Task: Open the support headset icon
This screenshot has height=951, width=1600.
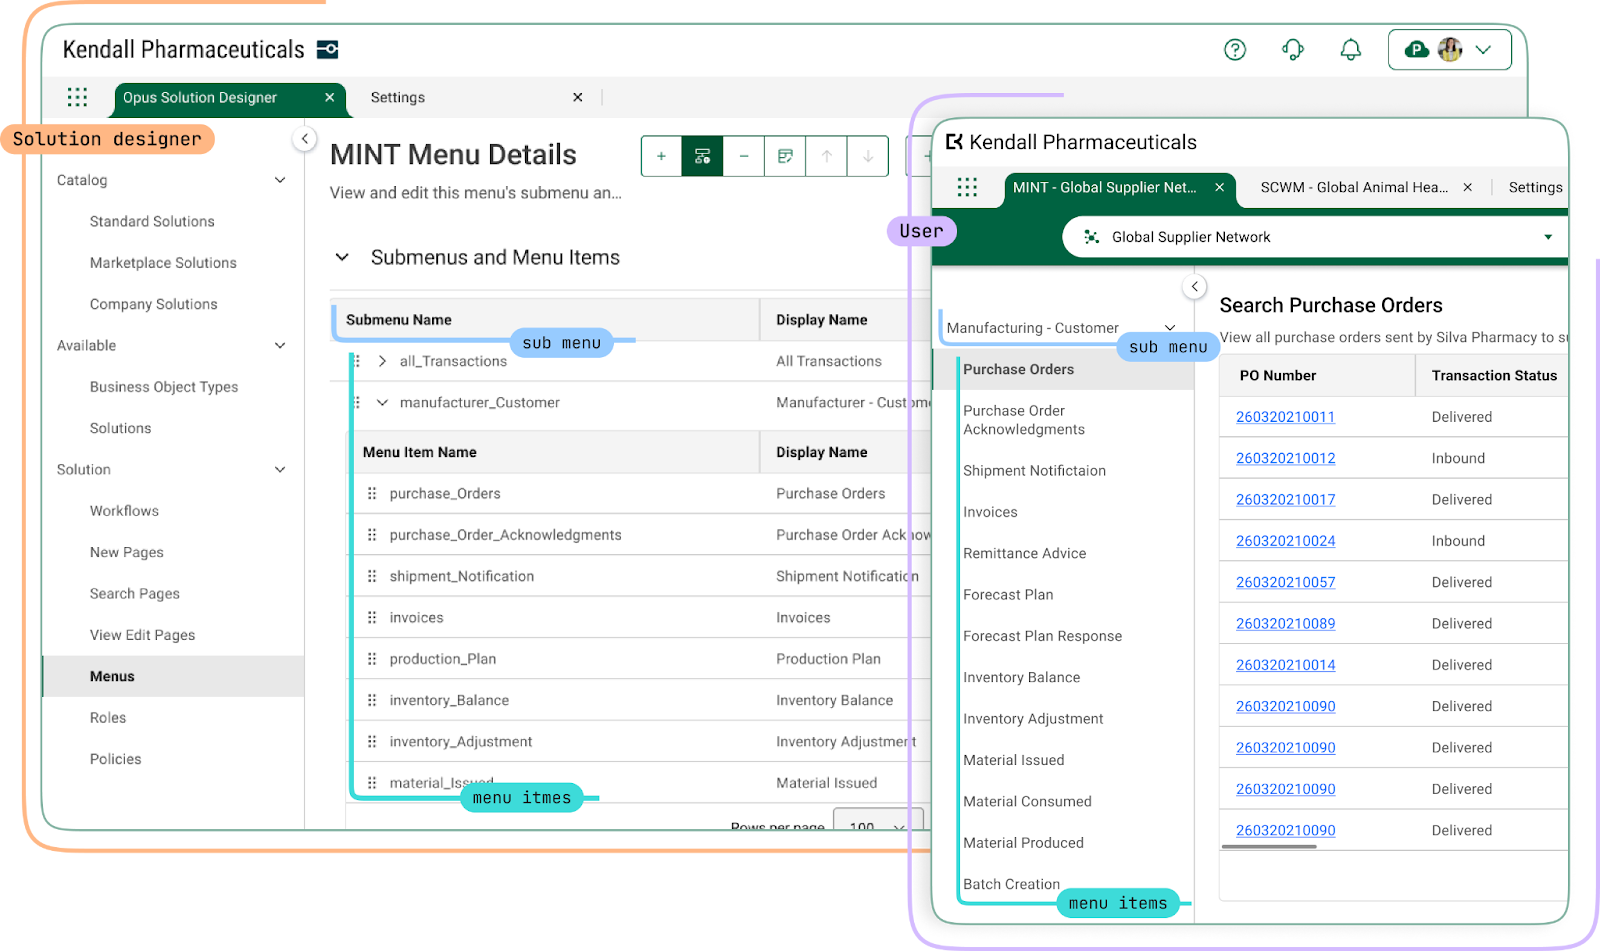Action: (x=1293, y=50)
